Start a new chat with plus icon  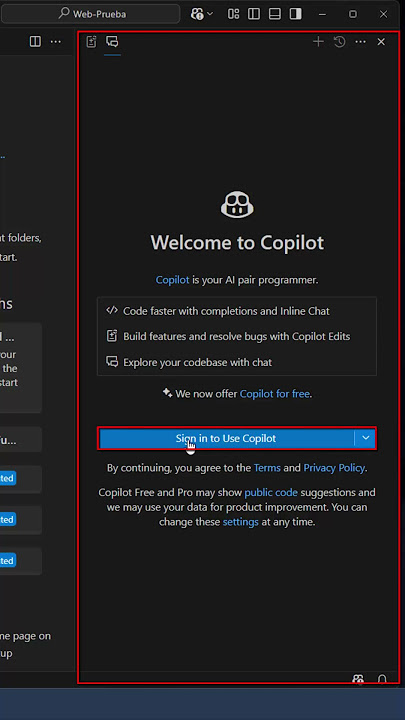tap(318, 42)
